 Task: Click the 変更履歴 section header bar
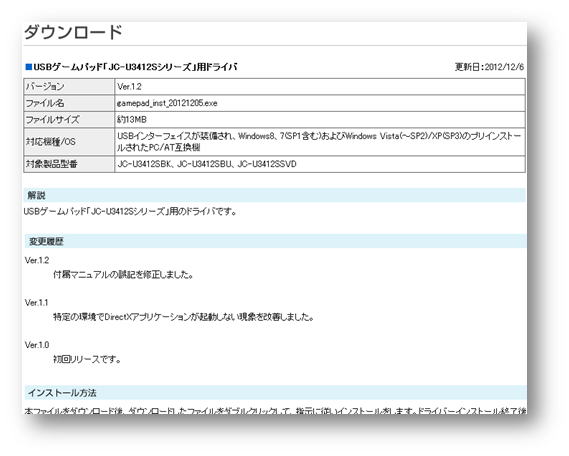[x=275, y=241]
